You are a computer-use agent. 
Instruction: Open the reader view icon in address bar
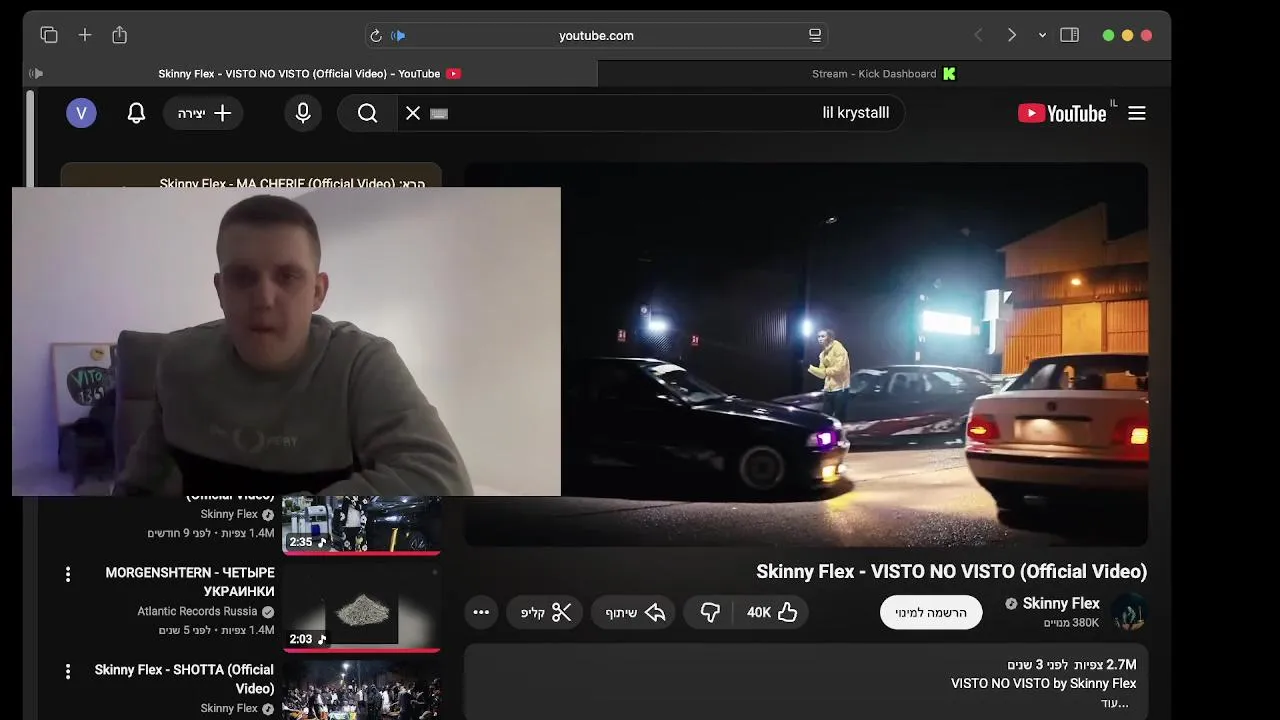pyautogui.click(x=815, y=35)
